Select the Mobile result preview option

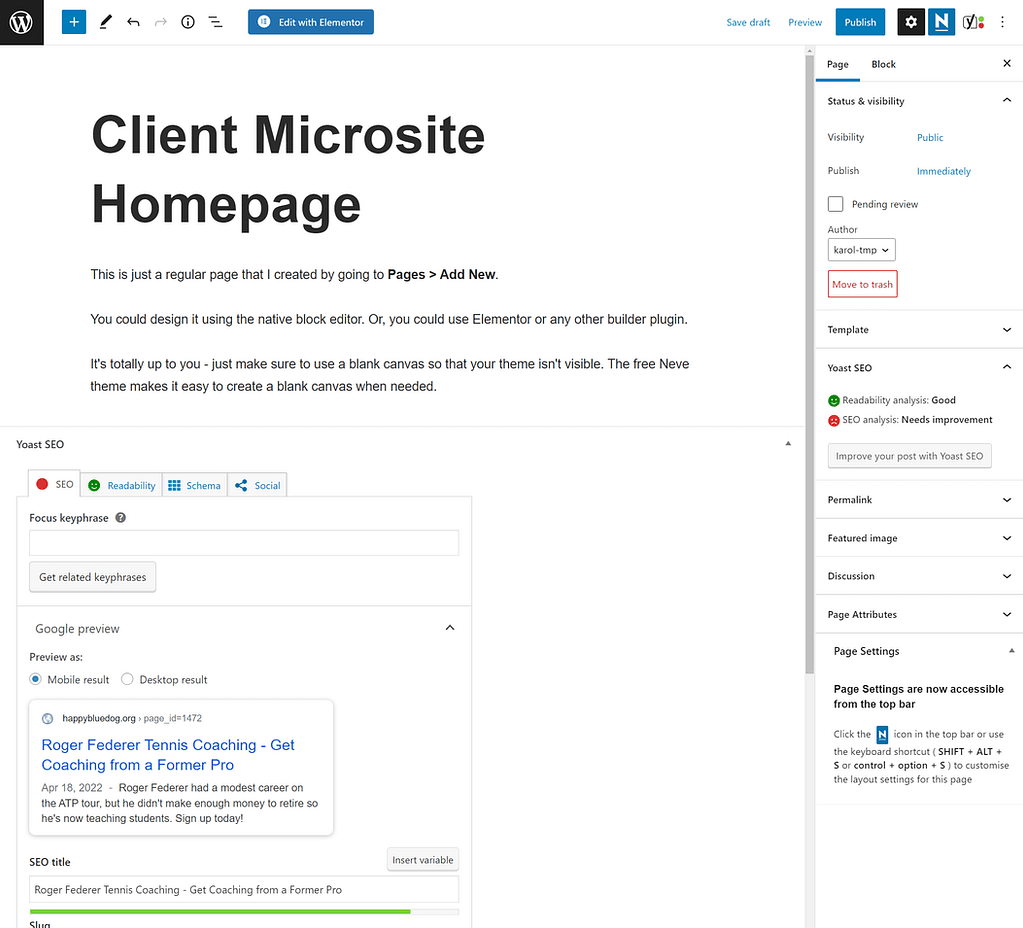tap(37, 679)
